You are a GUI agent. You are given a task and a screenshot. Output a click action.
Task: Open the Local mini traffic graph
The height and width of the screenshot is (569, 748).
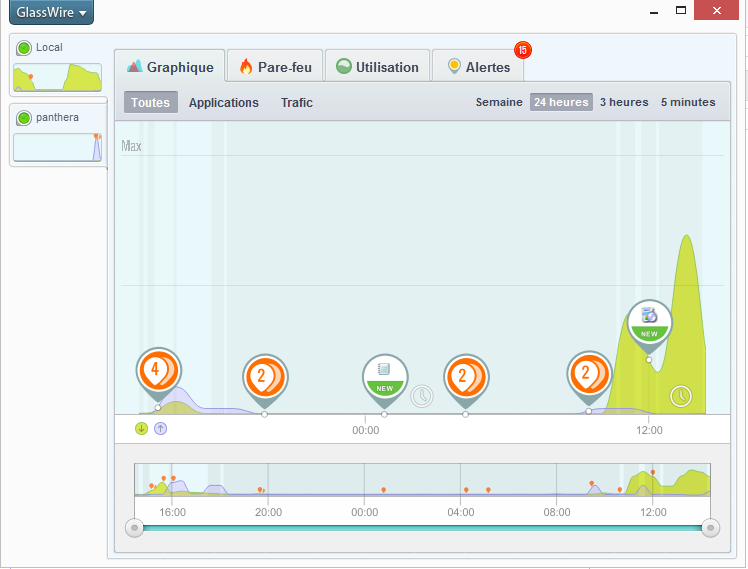pyautogui.click(x=57, y=77)
